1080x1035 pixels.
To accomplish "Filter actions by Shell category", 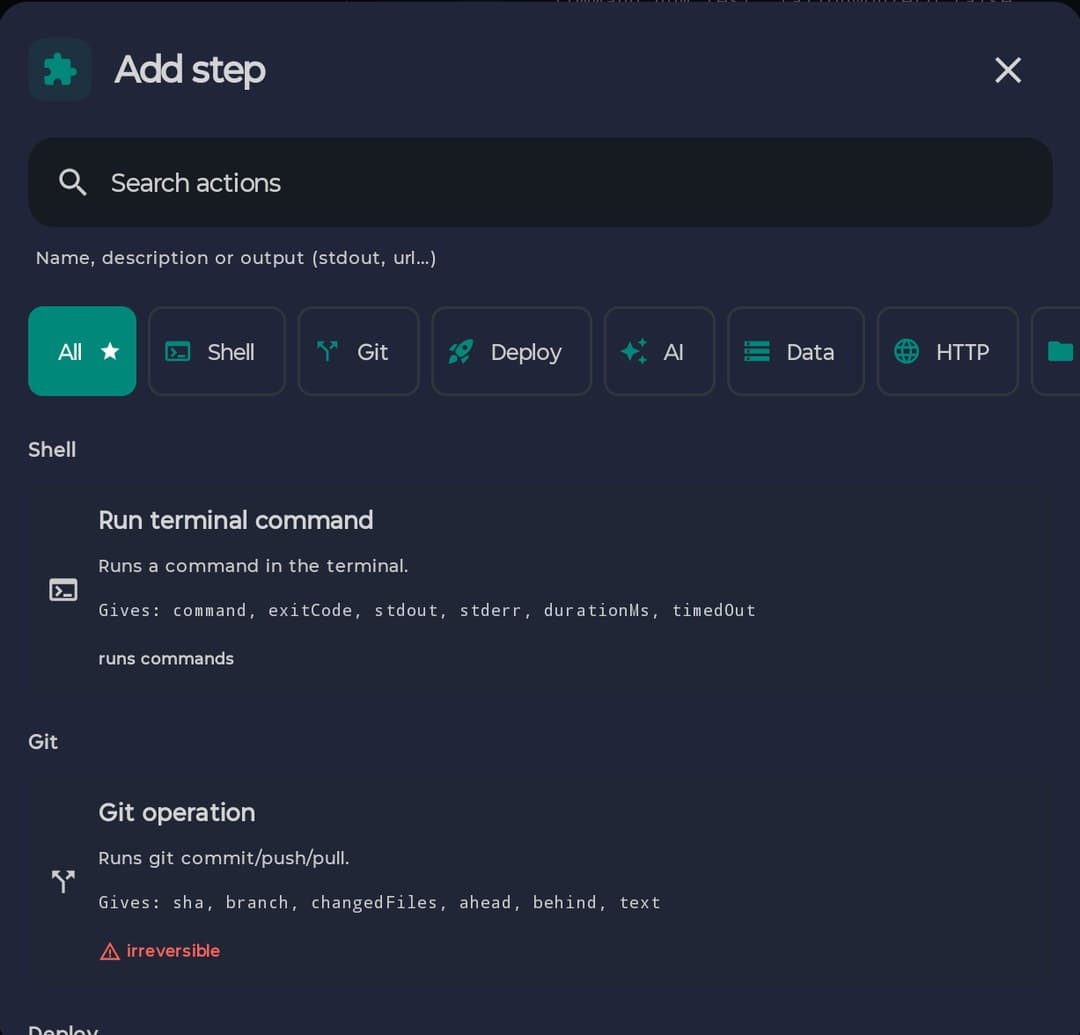I will click(216, 351).
